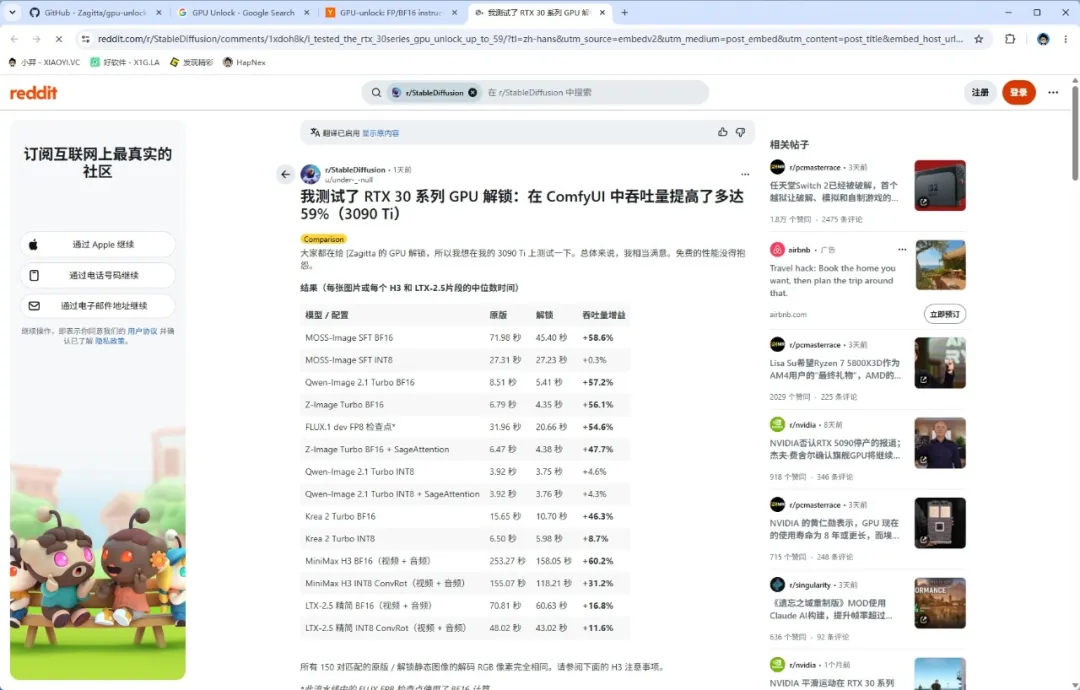Remove the r/StableDiffusion search filter chip
Screen dimensions: 1080x690
coord(472,92)
